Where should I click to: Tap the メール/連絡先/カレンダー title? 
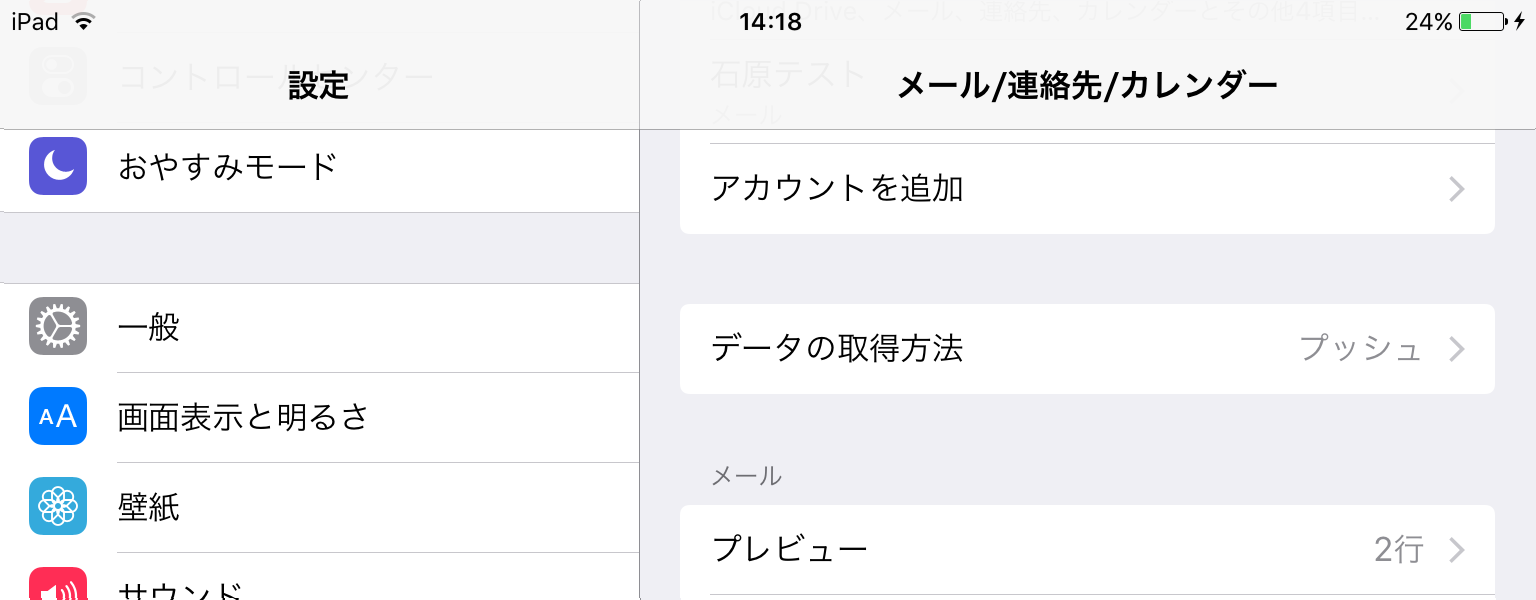click(1088, 87)
